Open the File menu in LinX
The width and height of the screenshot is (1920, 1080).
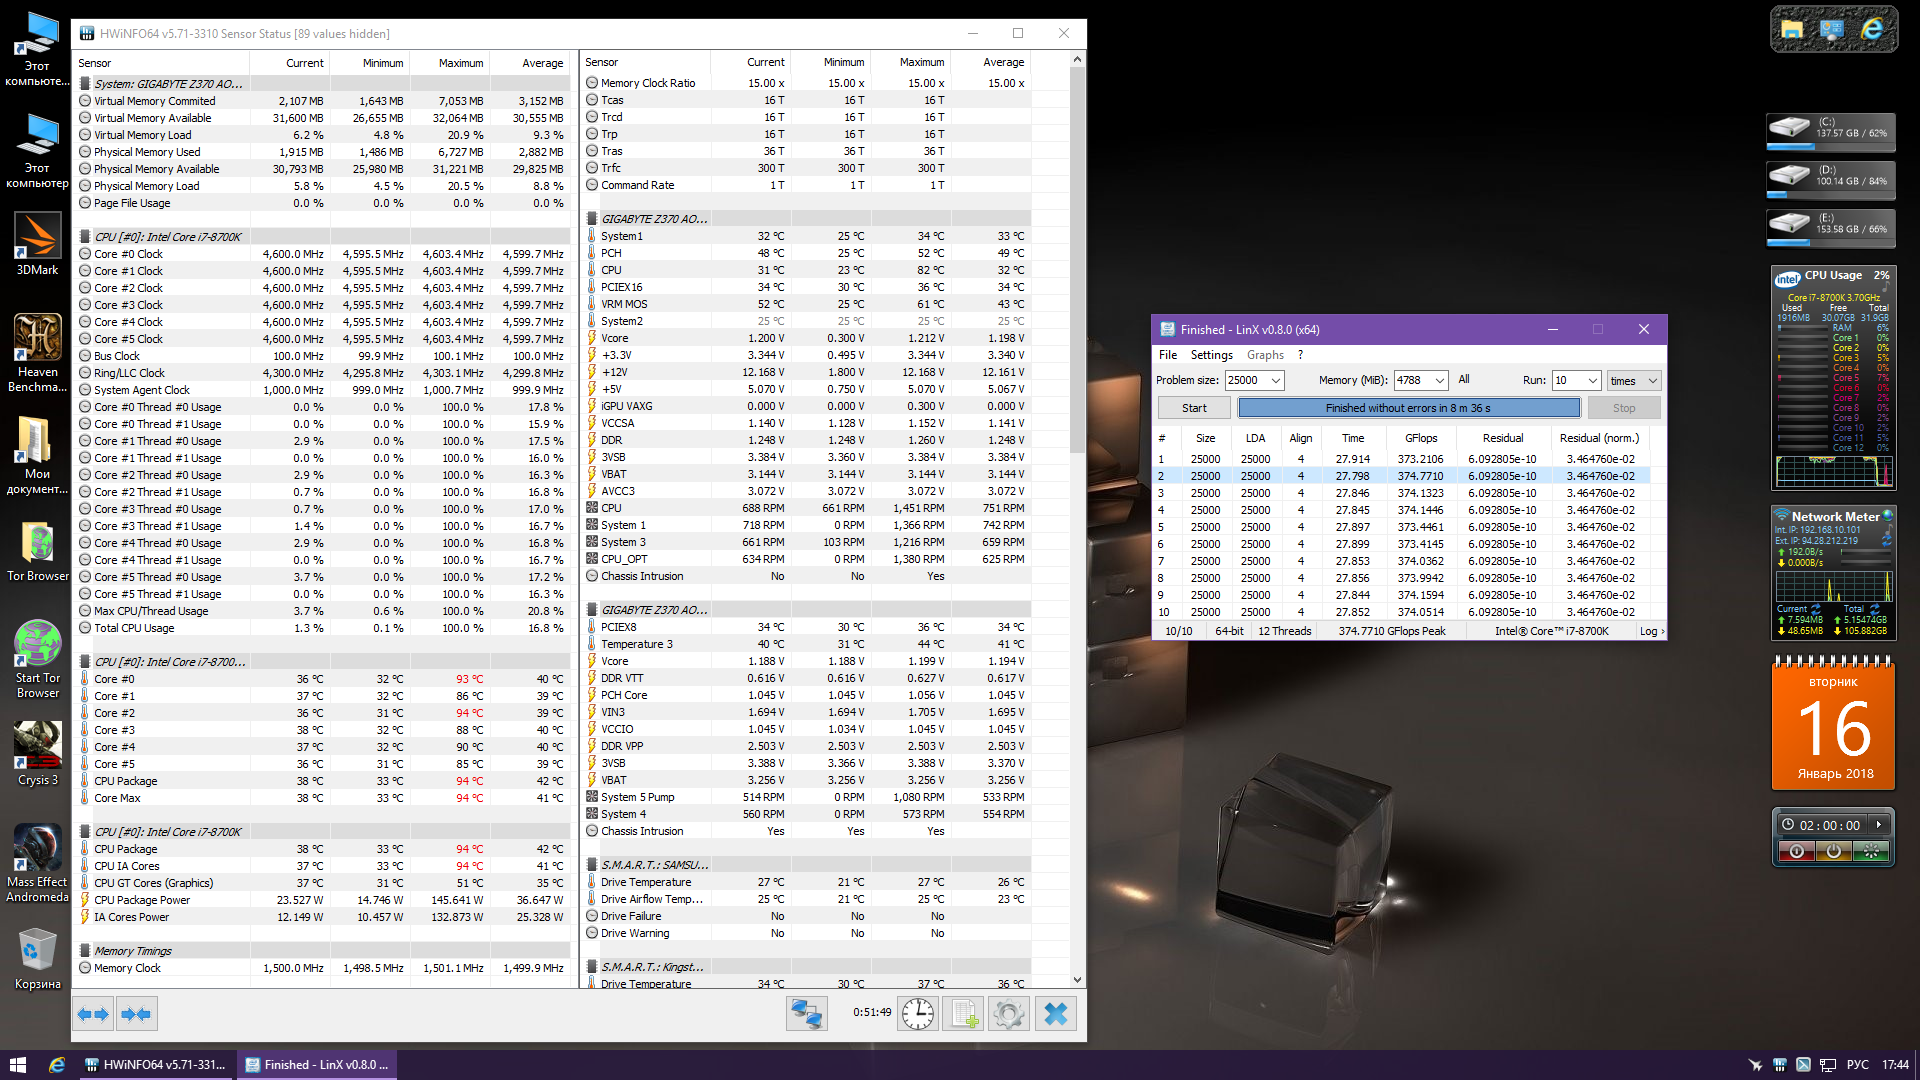click(x=1168, y=355)
